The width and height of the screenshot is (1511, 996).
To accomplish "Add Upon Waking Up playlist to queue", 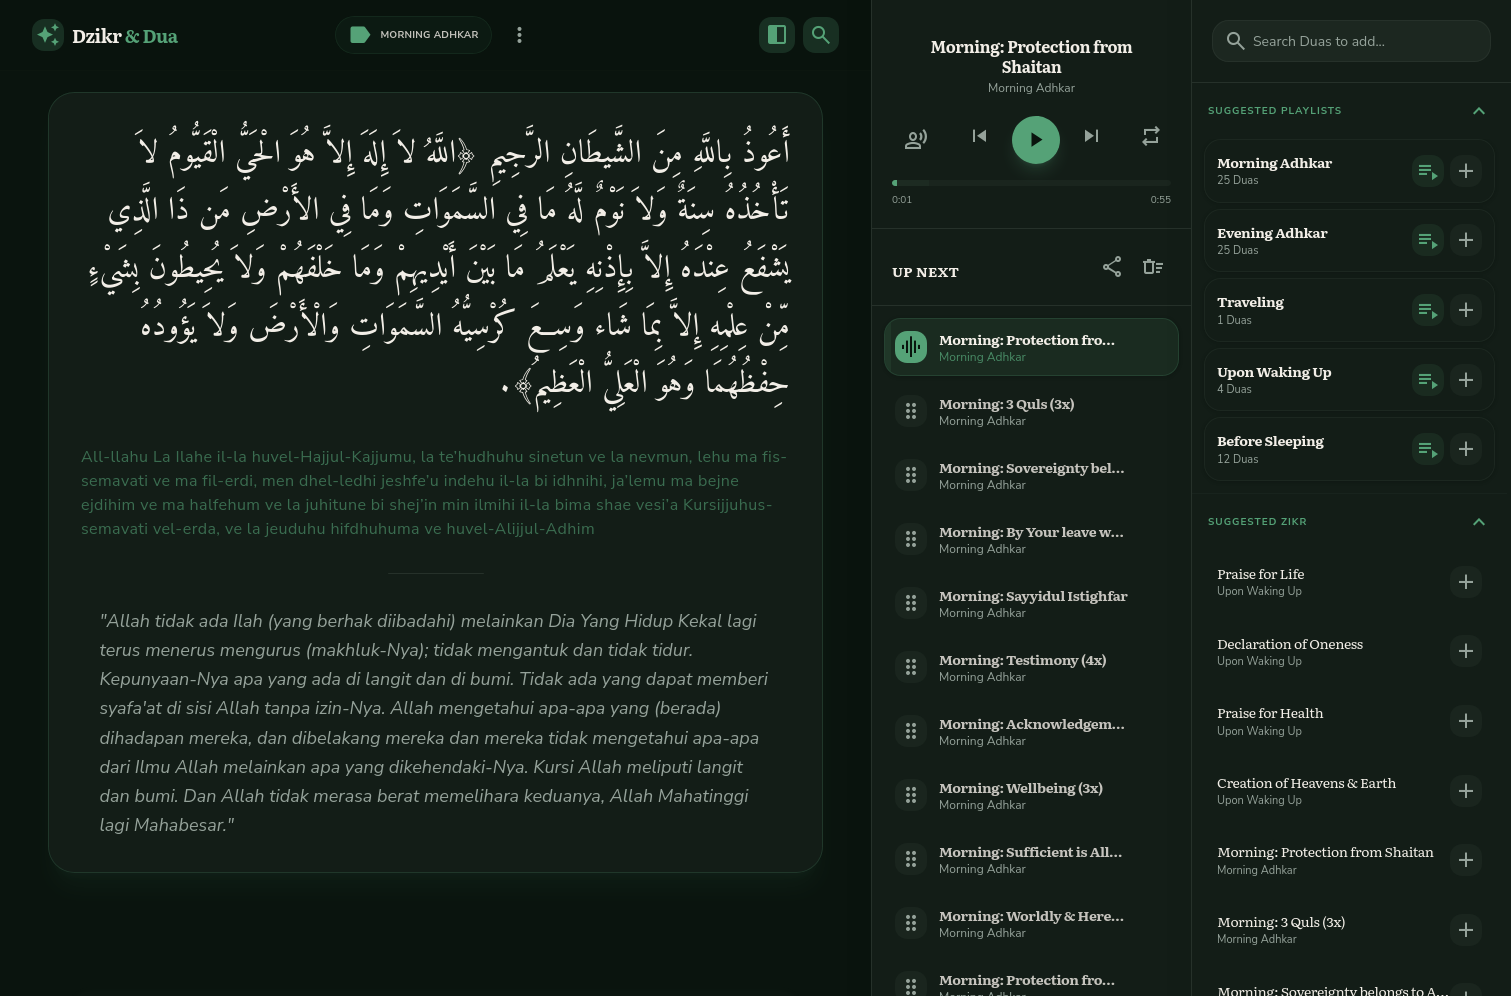I will tap(1466, 380).
